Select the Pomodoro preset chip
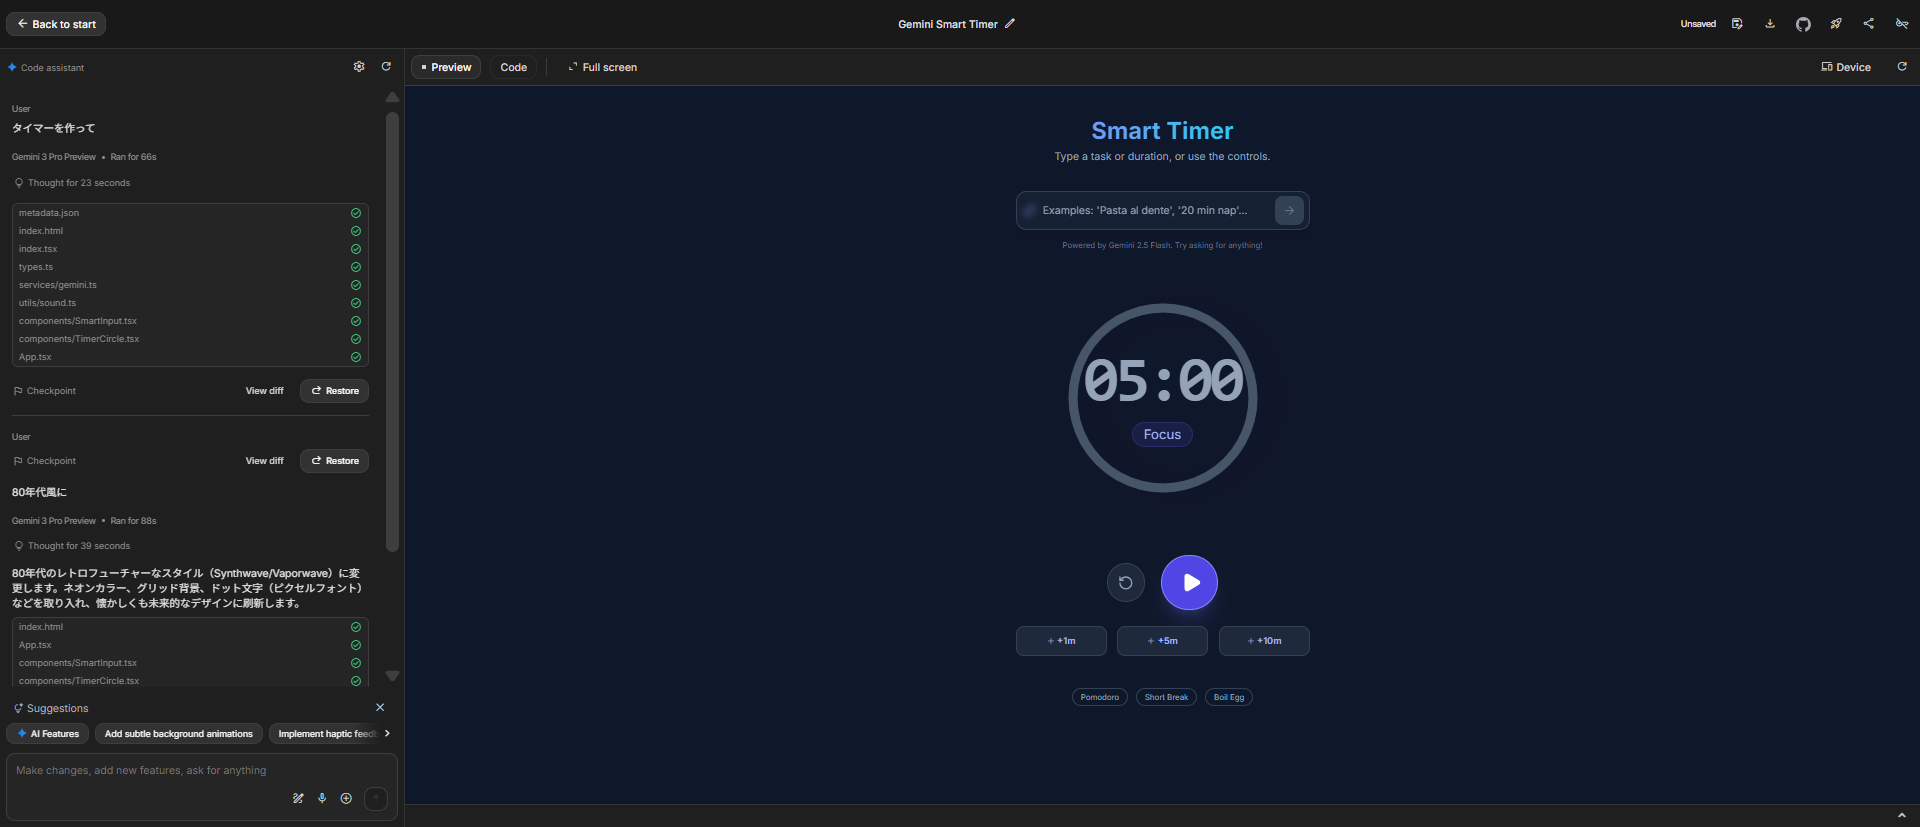This screenshot has height=827, width=1920. 1099,697
